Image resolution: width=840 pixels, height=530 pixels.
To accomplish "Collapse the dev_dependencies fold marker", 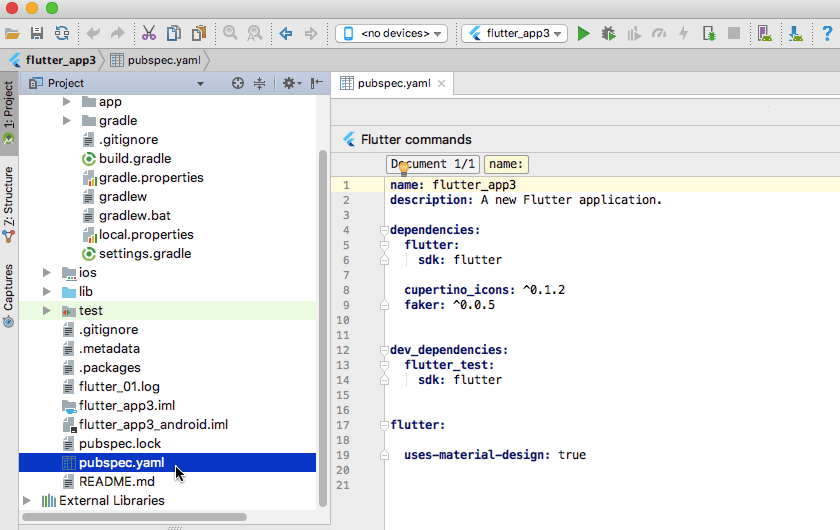I will (x=384, y=350).
